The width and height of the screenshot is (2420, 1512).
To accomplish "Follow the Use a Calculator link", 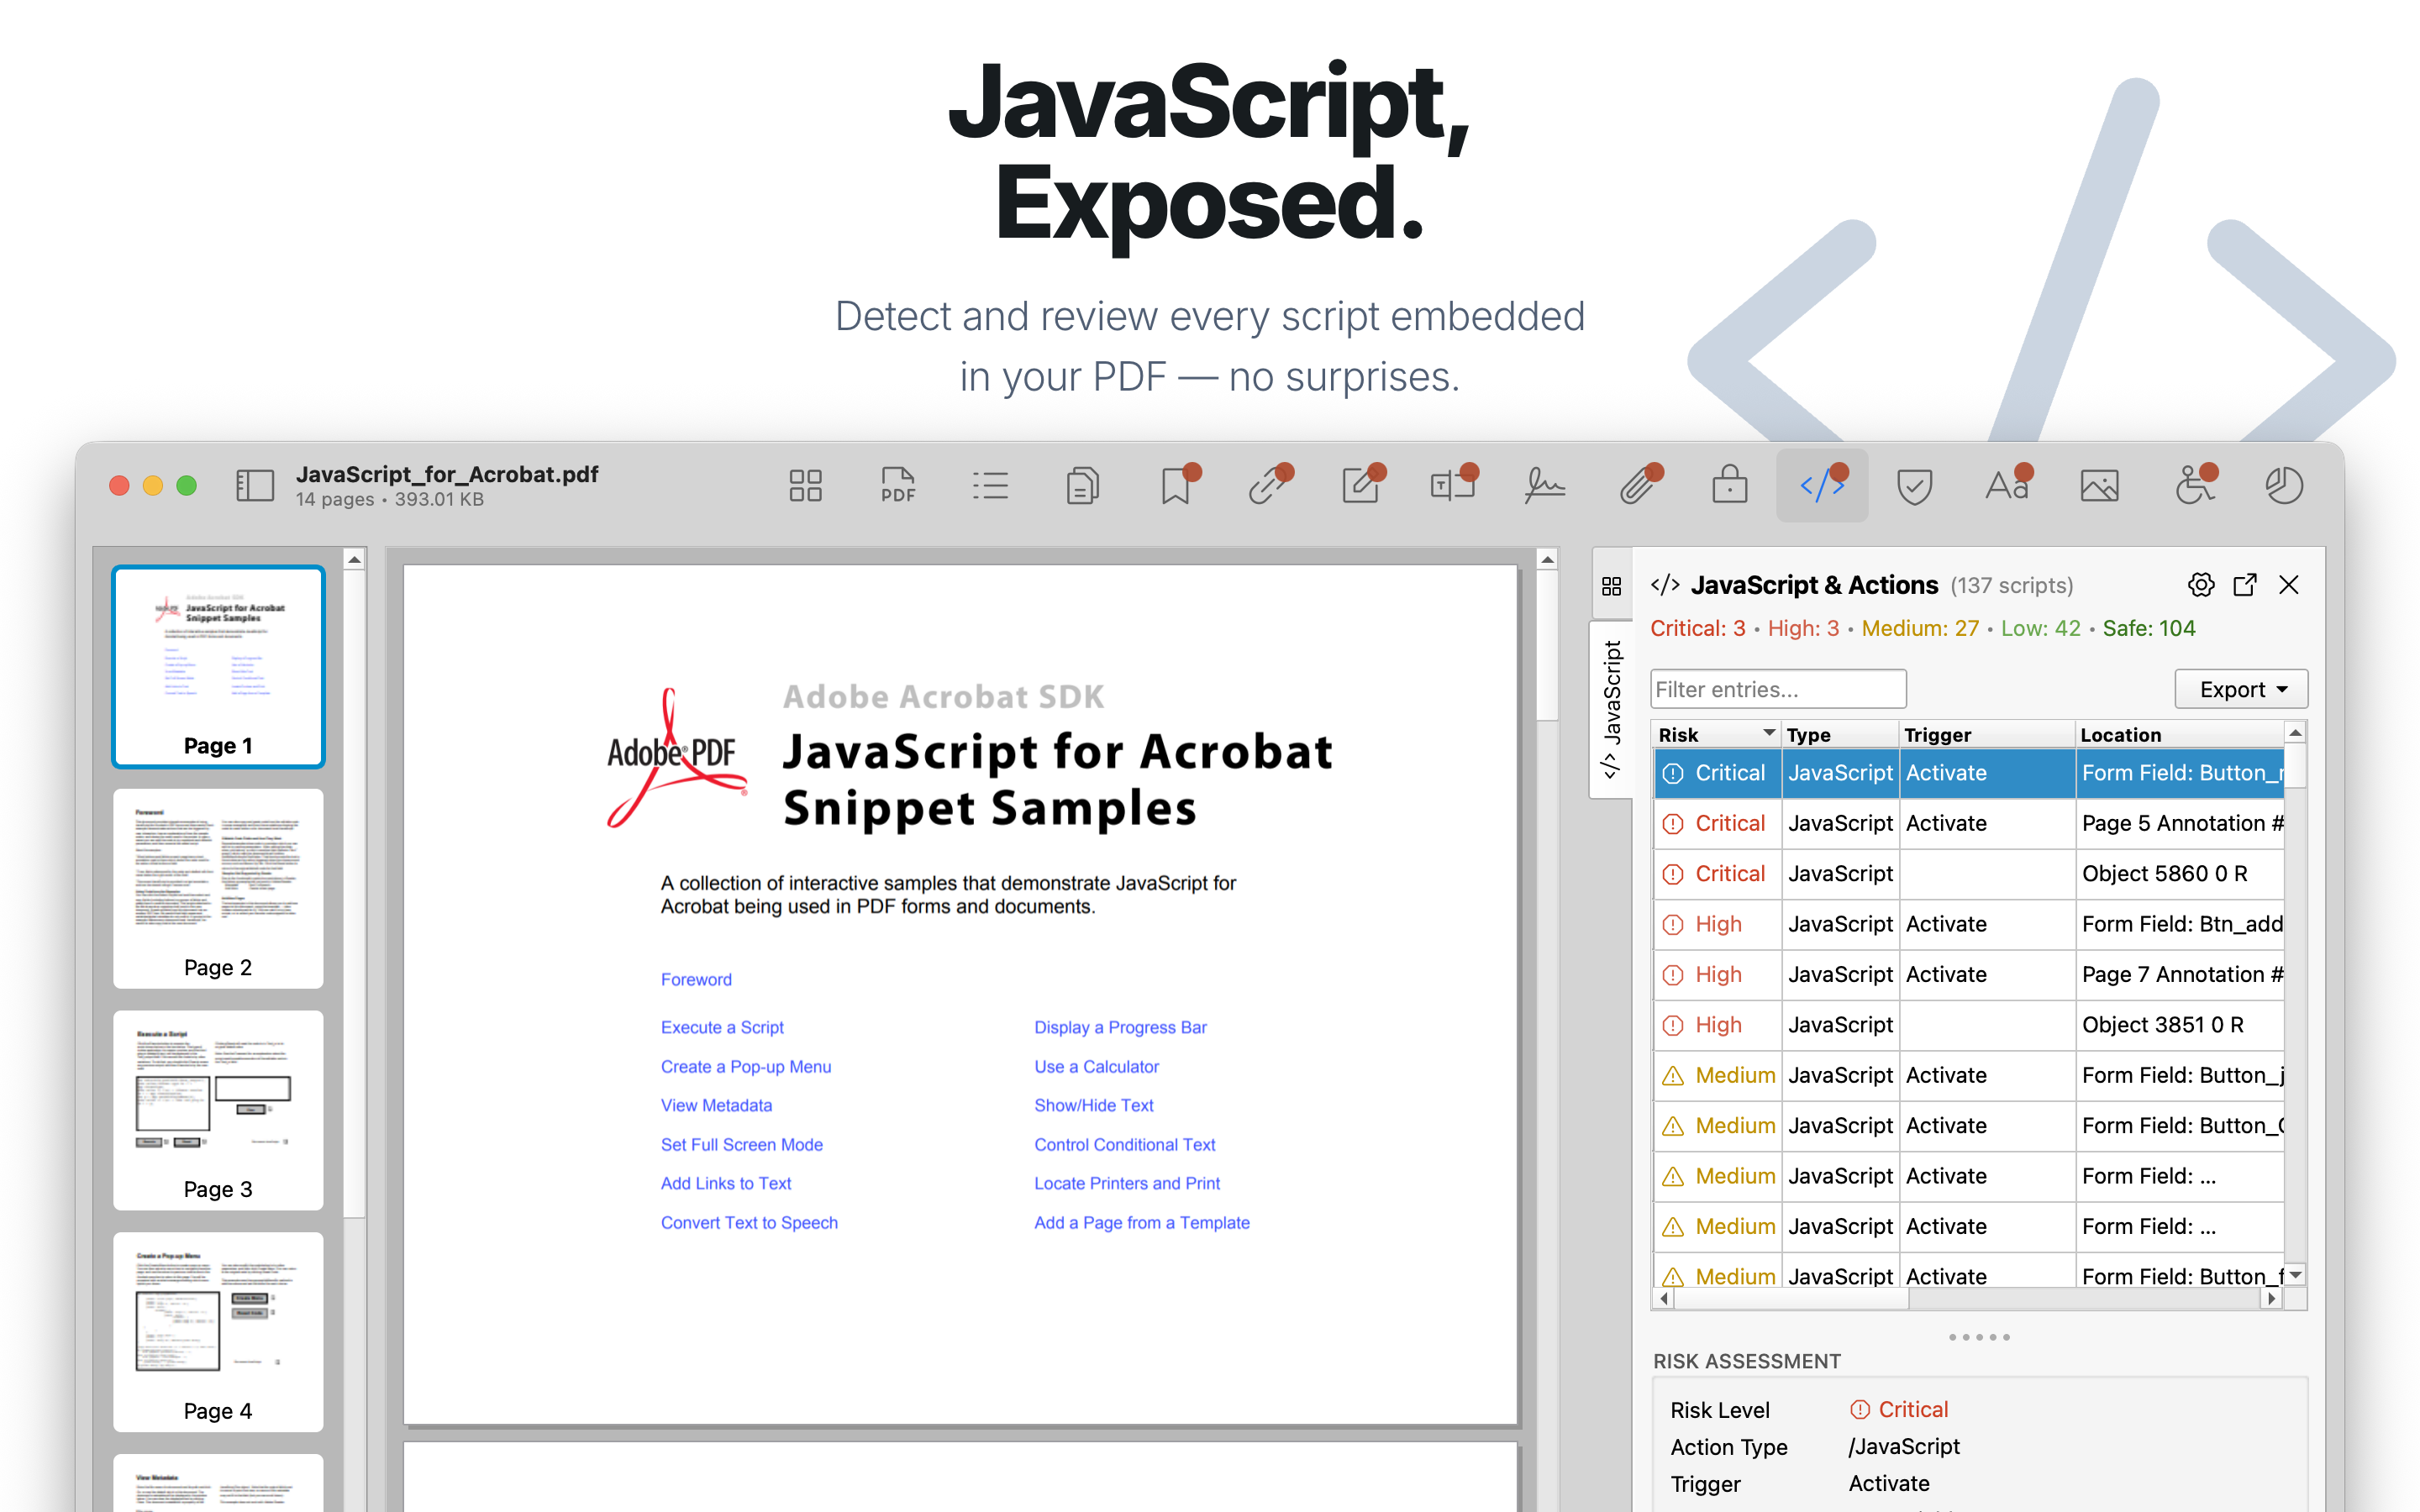I will (1096, 1066).
